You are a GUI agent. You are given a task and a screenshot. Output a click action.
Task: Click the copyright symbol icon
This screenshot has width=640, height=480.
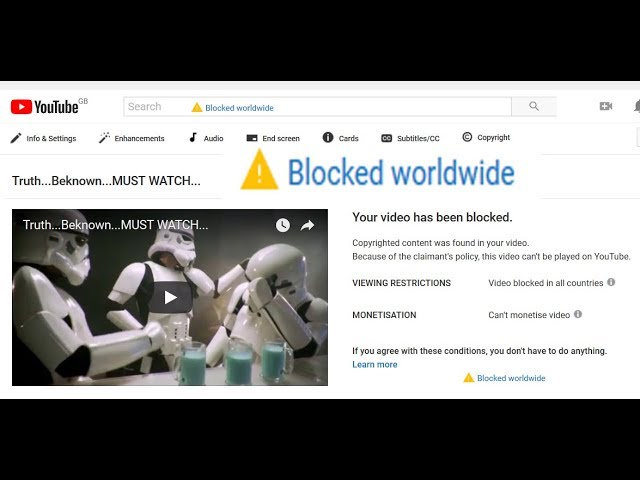[467, 137]
